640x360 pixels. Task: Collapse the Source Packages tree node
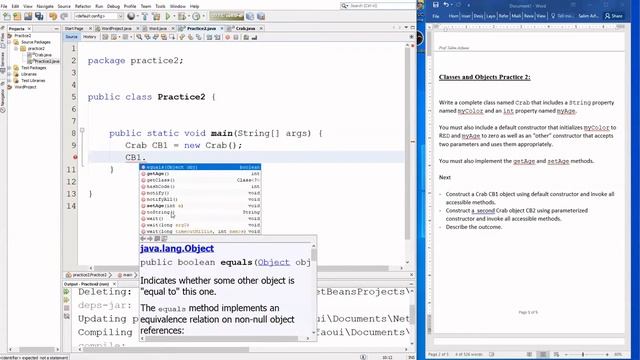10,42
